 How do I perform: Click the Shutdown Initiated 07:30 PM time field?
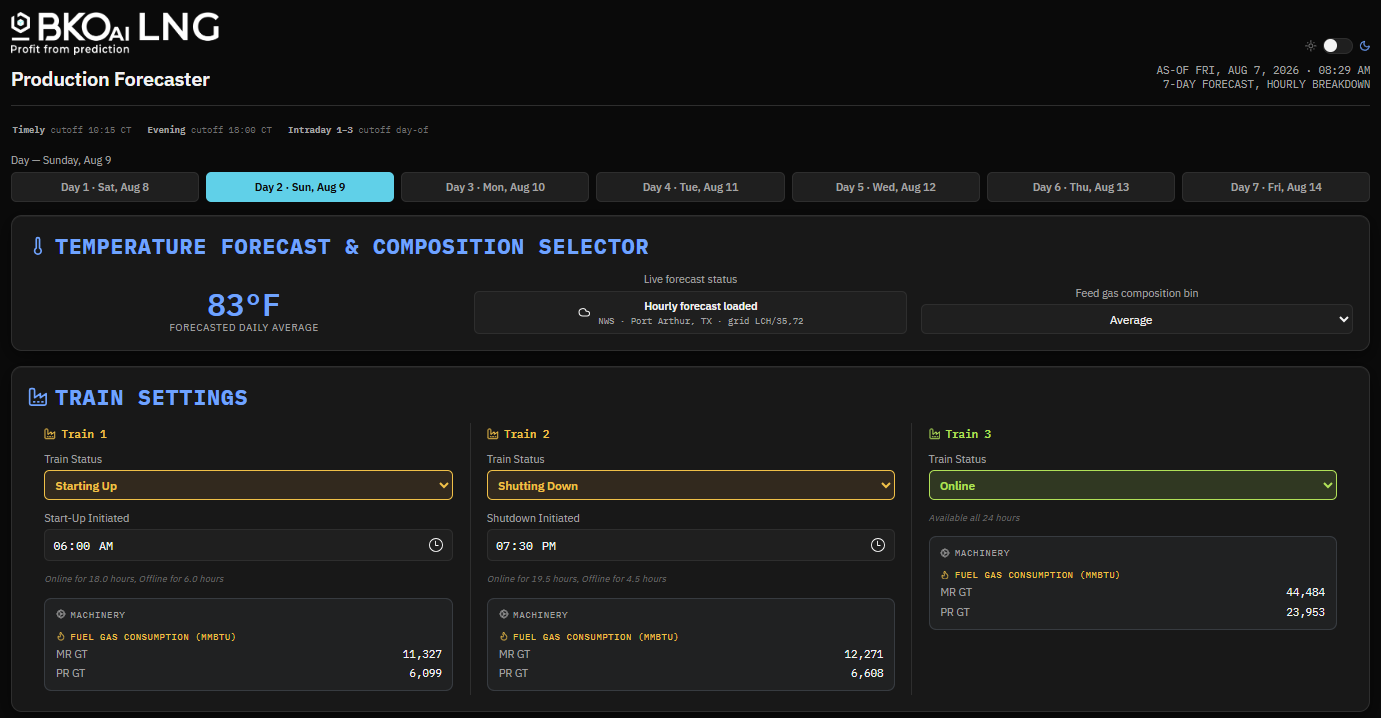pos(691,545)
